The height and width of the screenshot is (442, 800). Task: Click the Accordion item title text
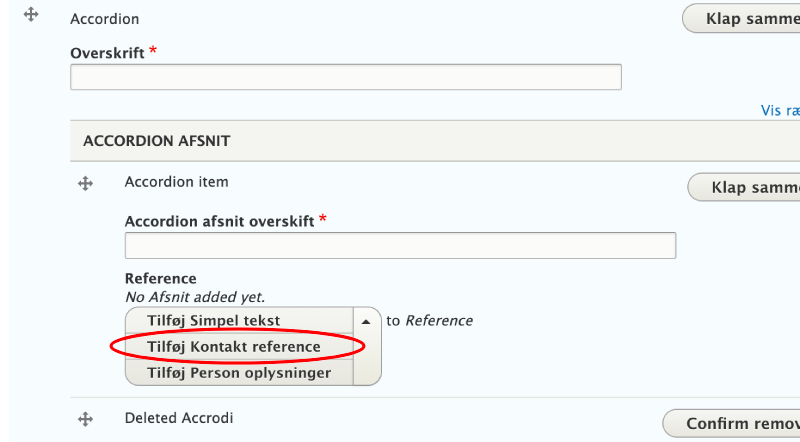176,182
